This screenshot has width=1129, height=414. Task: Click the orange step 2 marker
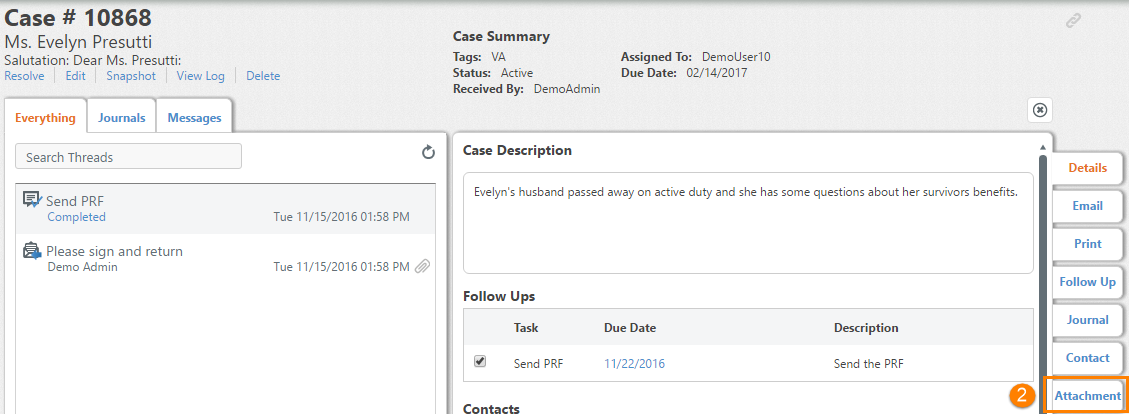coord(1020,395)
